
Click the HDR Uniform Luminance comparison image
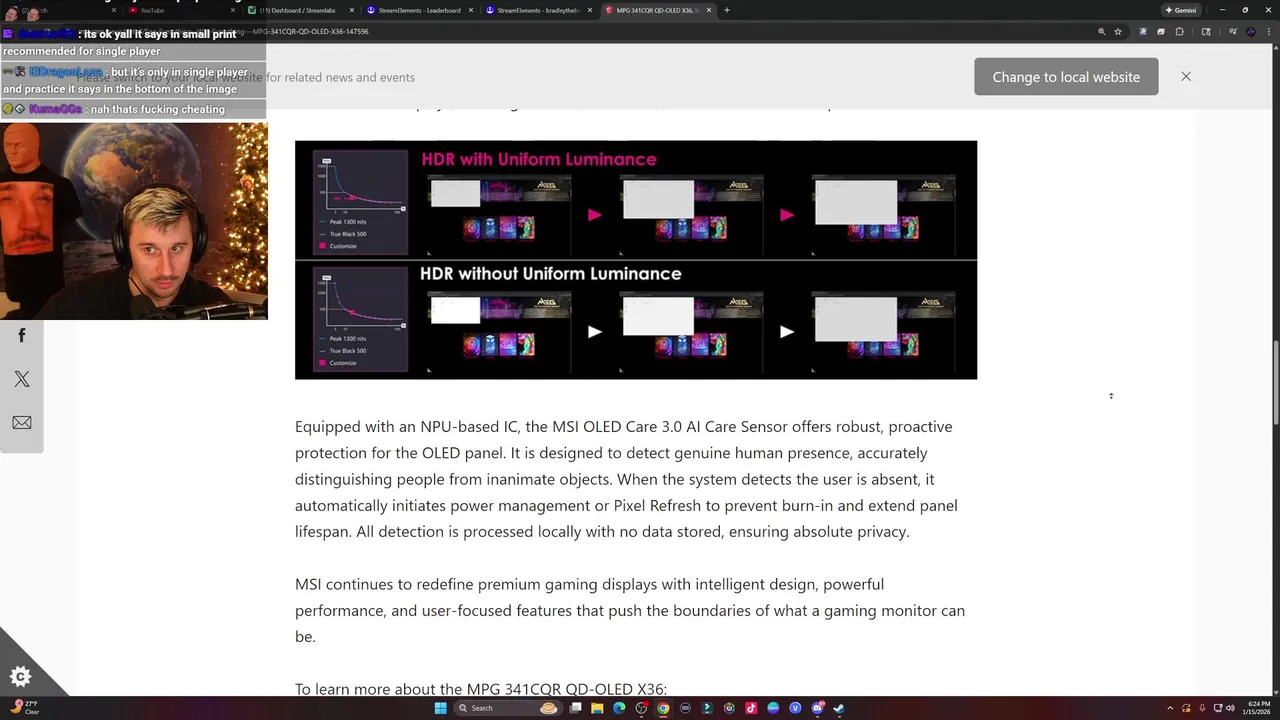click(x=636, y=260)
